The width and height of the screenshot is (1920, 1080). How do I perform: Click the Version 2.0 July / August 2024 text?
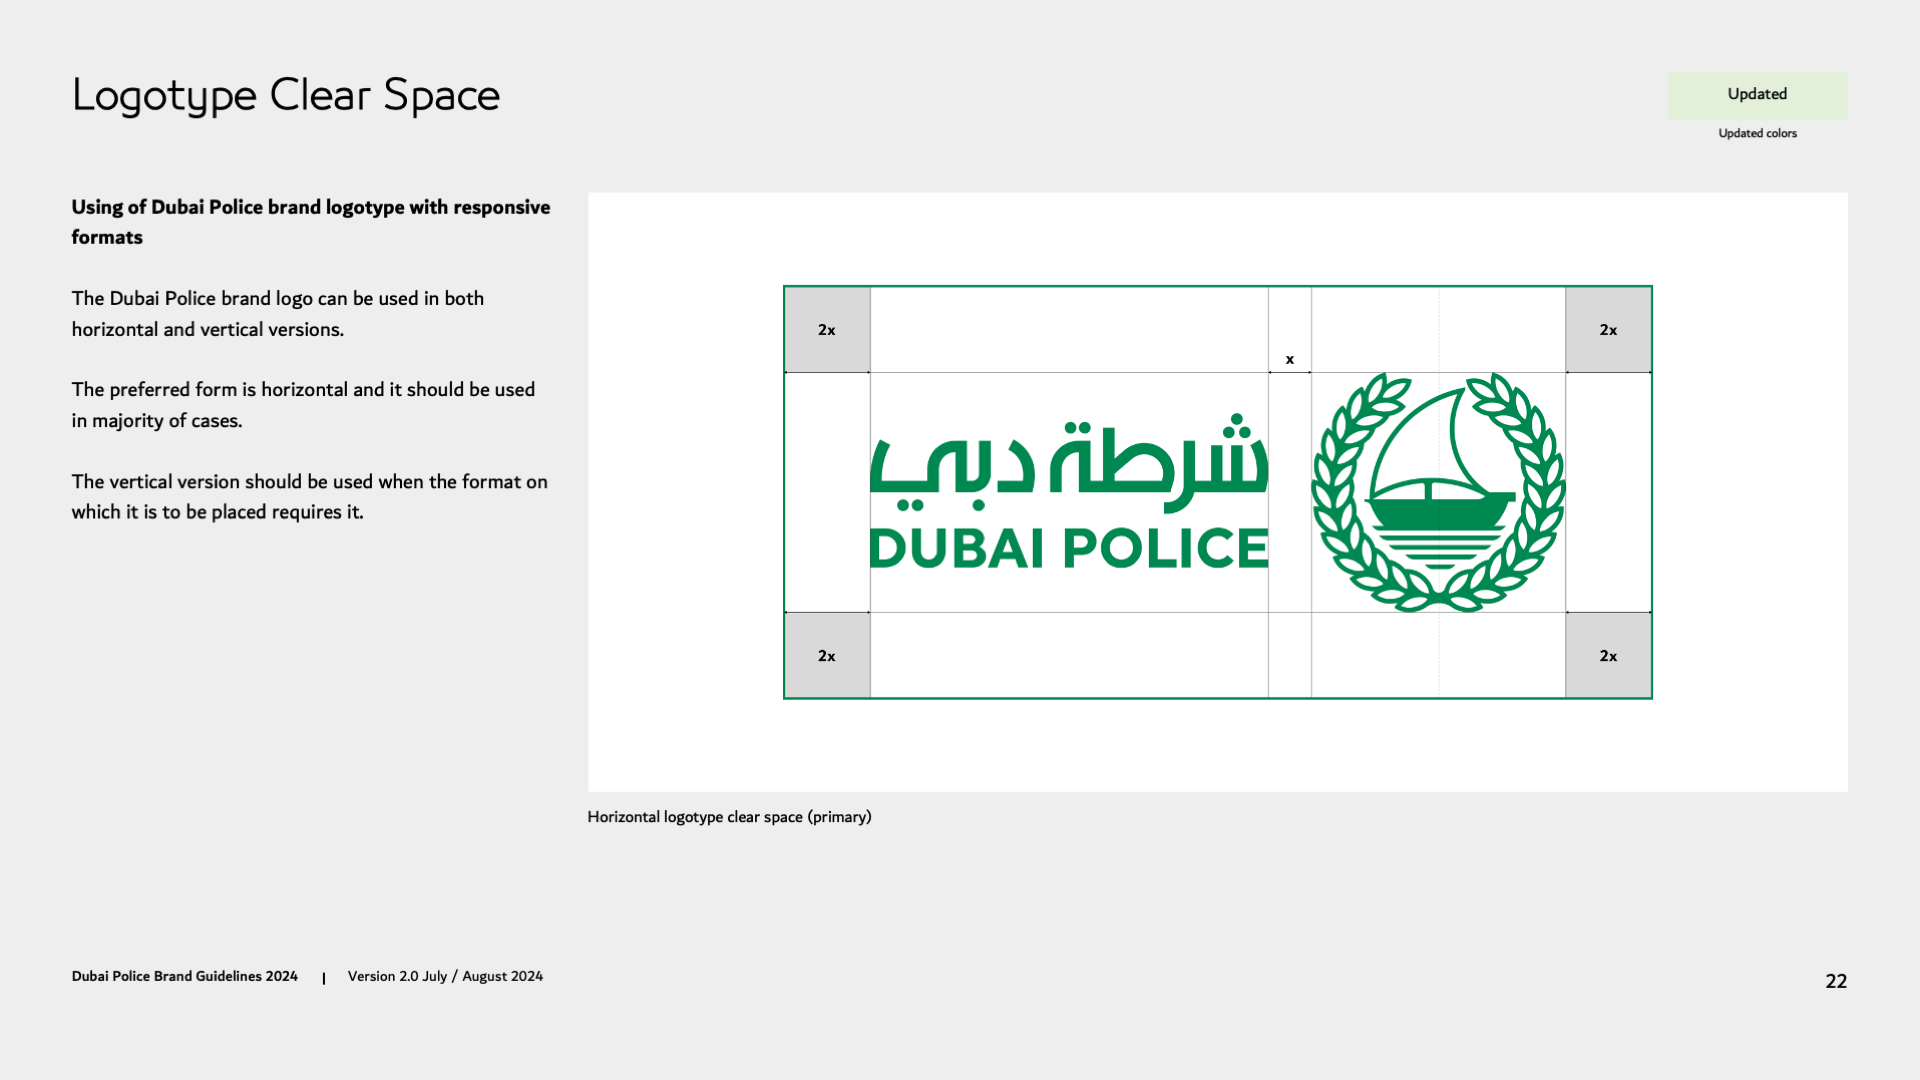coord(445,976)
